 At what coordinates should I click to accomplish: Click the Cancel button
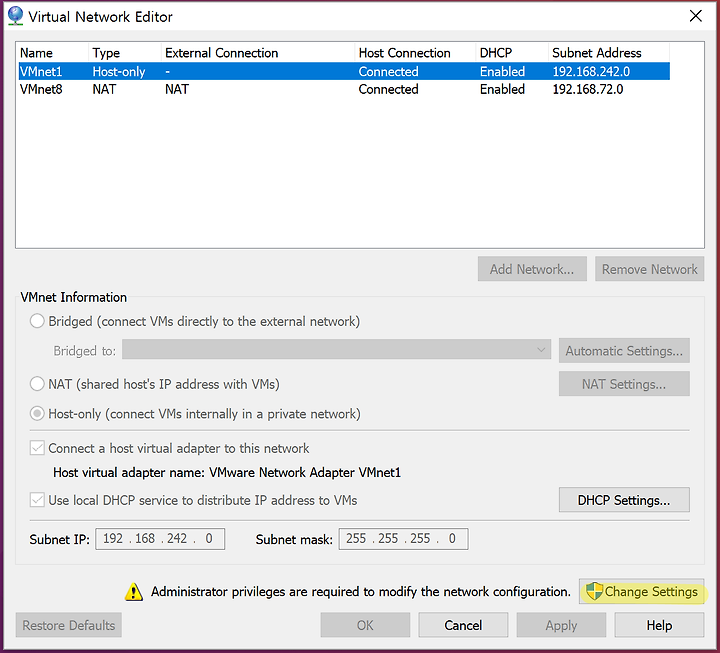point(463,625)
